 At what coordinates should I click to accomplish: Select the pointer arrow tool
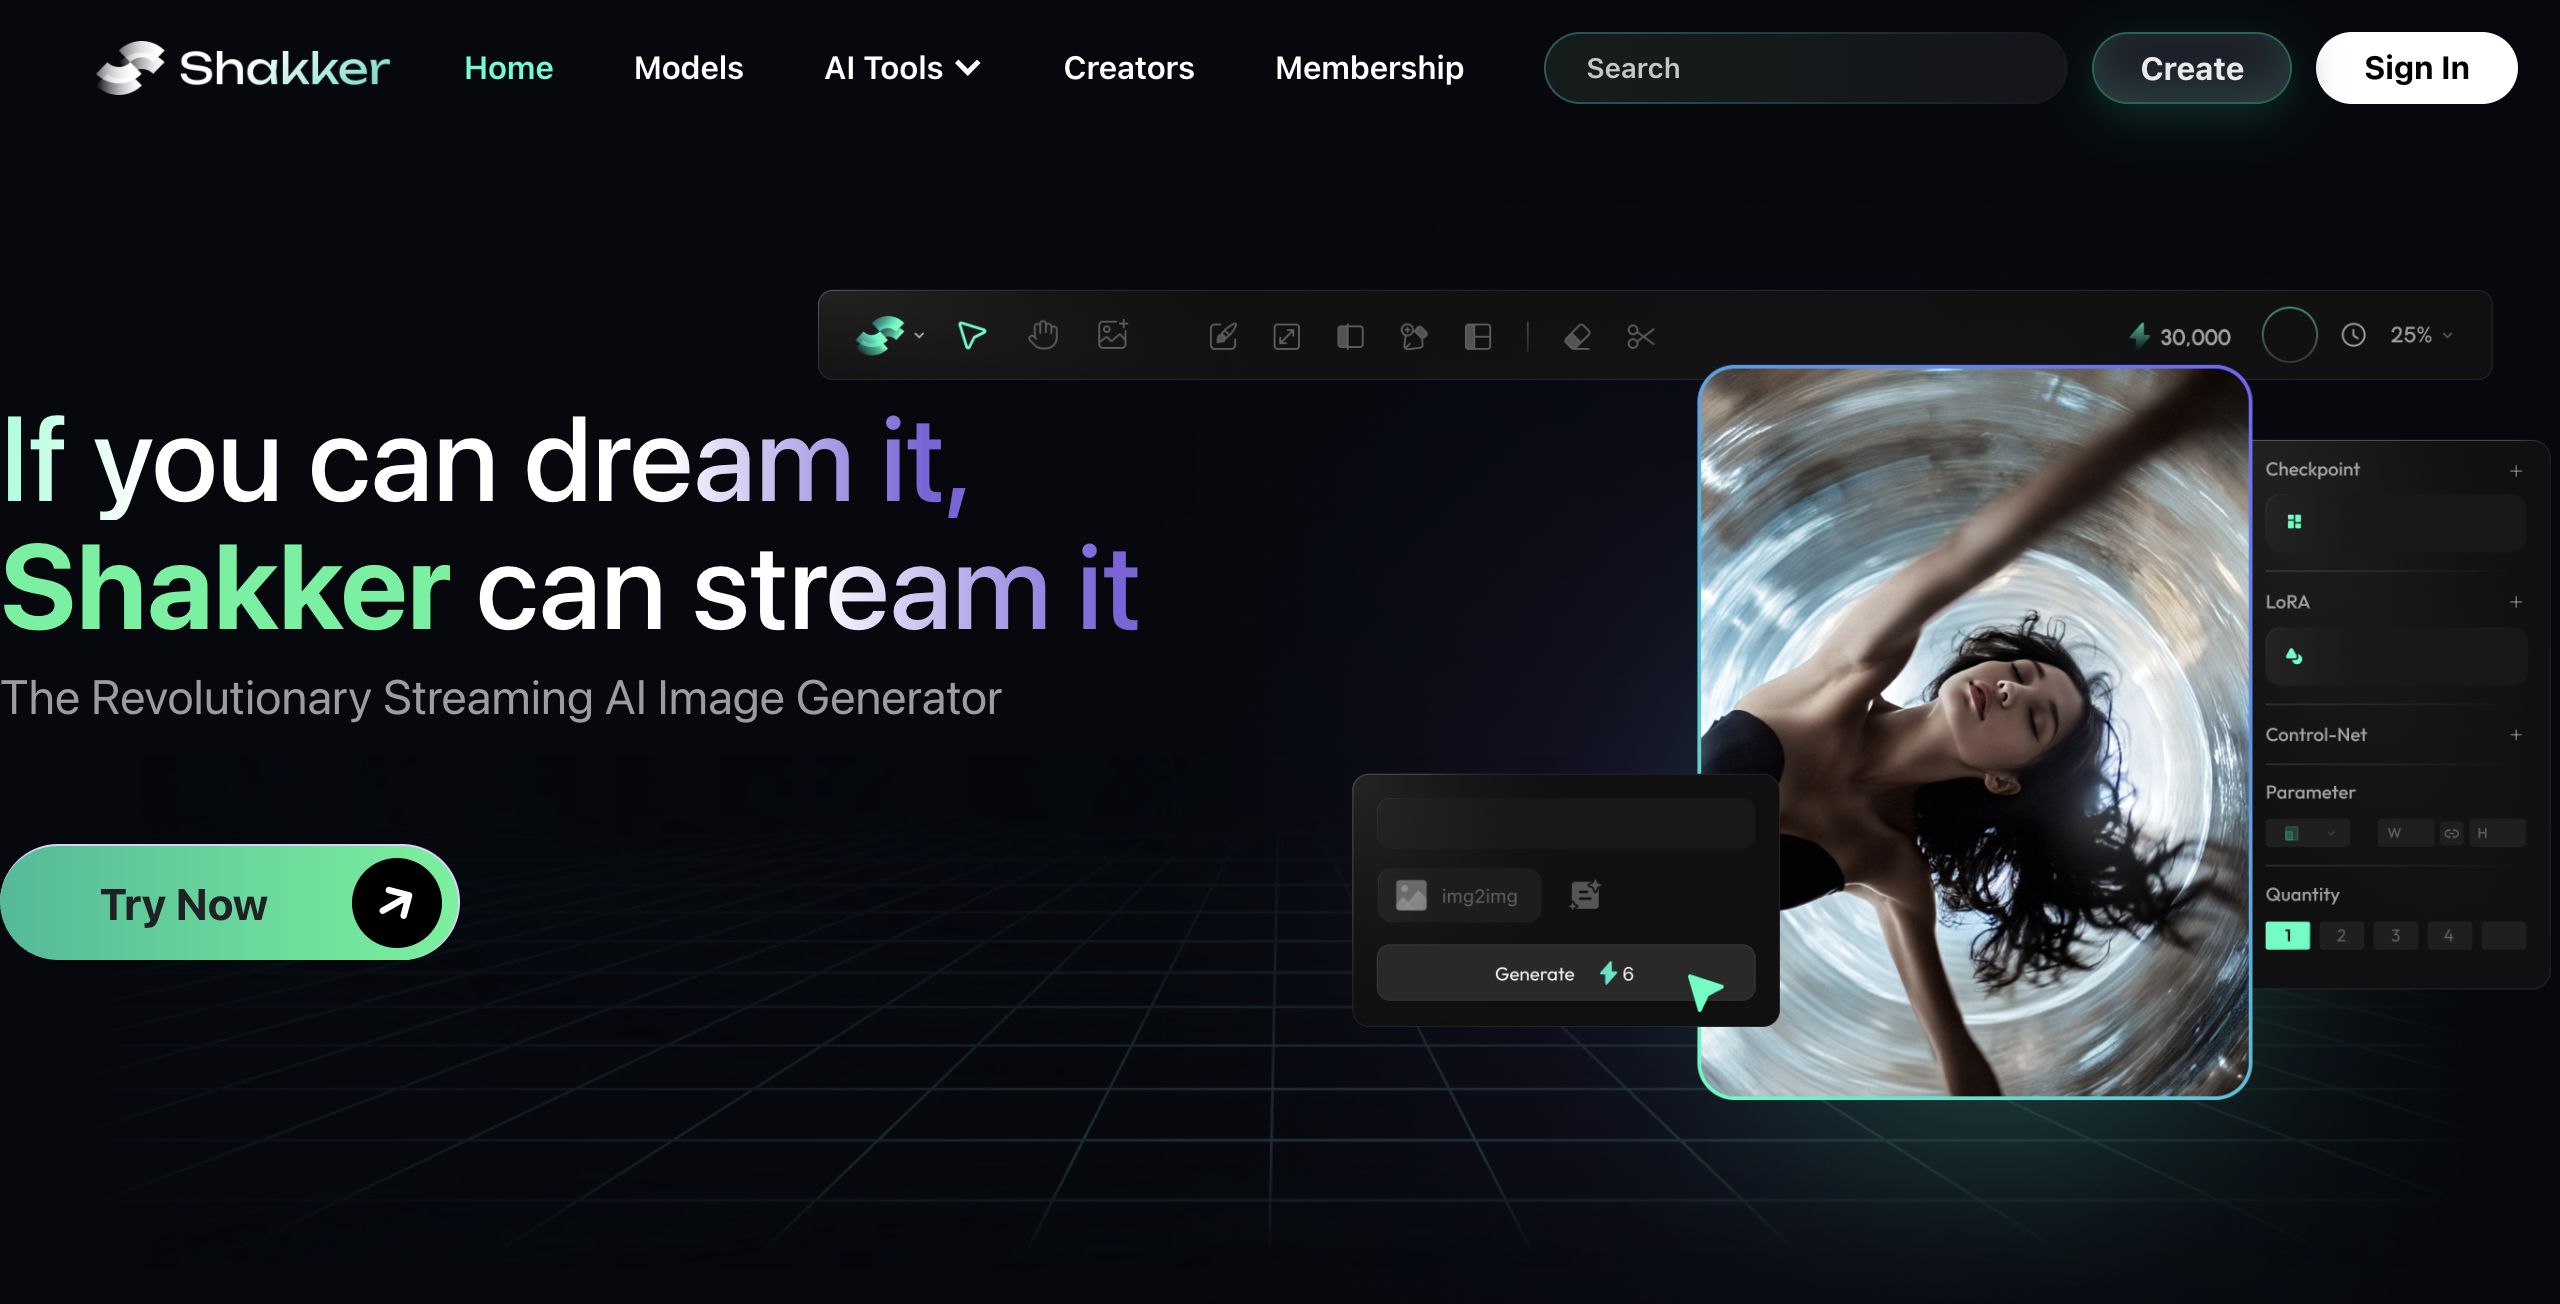(971, 336)
